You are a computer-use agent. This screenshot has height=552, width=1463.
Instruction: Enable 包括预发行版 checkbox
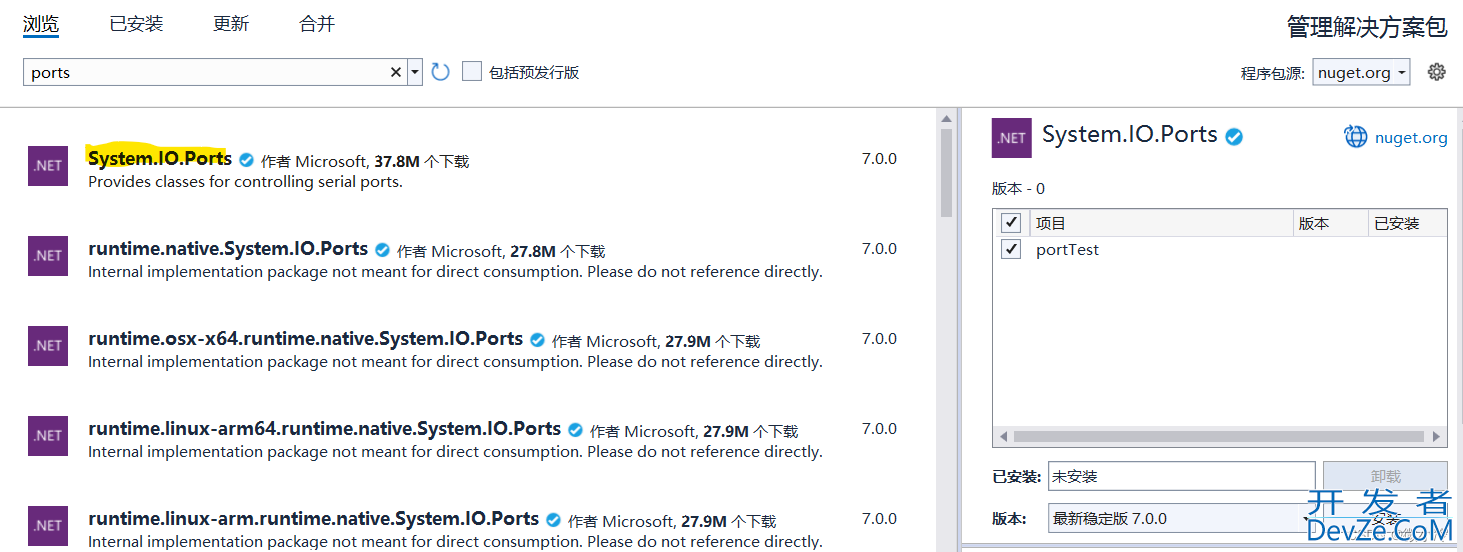click(472, 72)
